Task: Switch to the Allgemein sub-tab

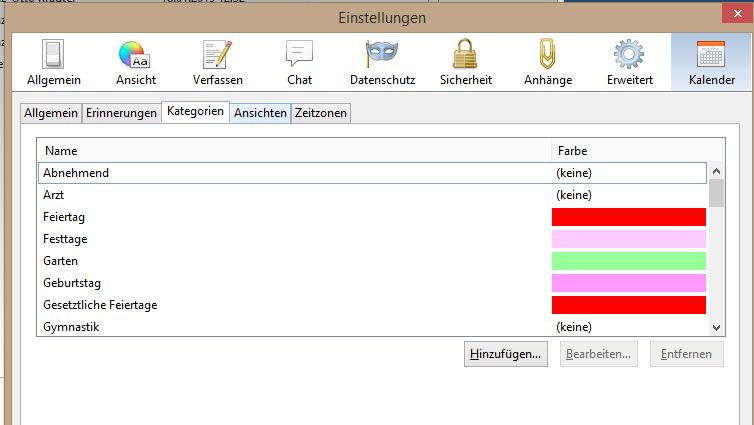Action: tap(51, 113)
